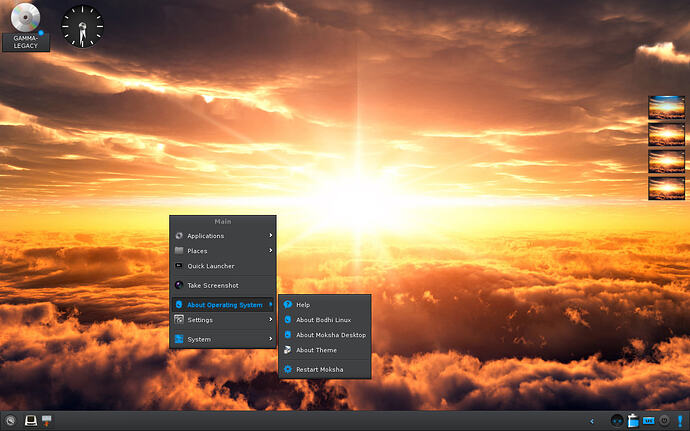Launch the terminal from the shelf
Viewport: 690px width, 431px height.
pyautogui.click(x=31, y=421)
